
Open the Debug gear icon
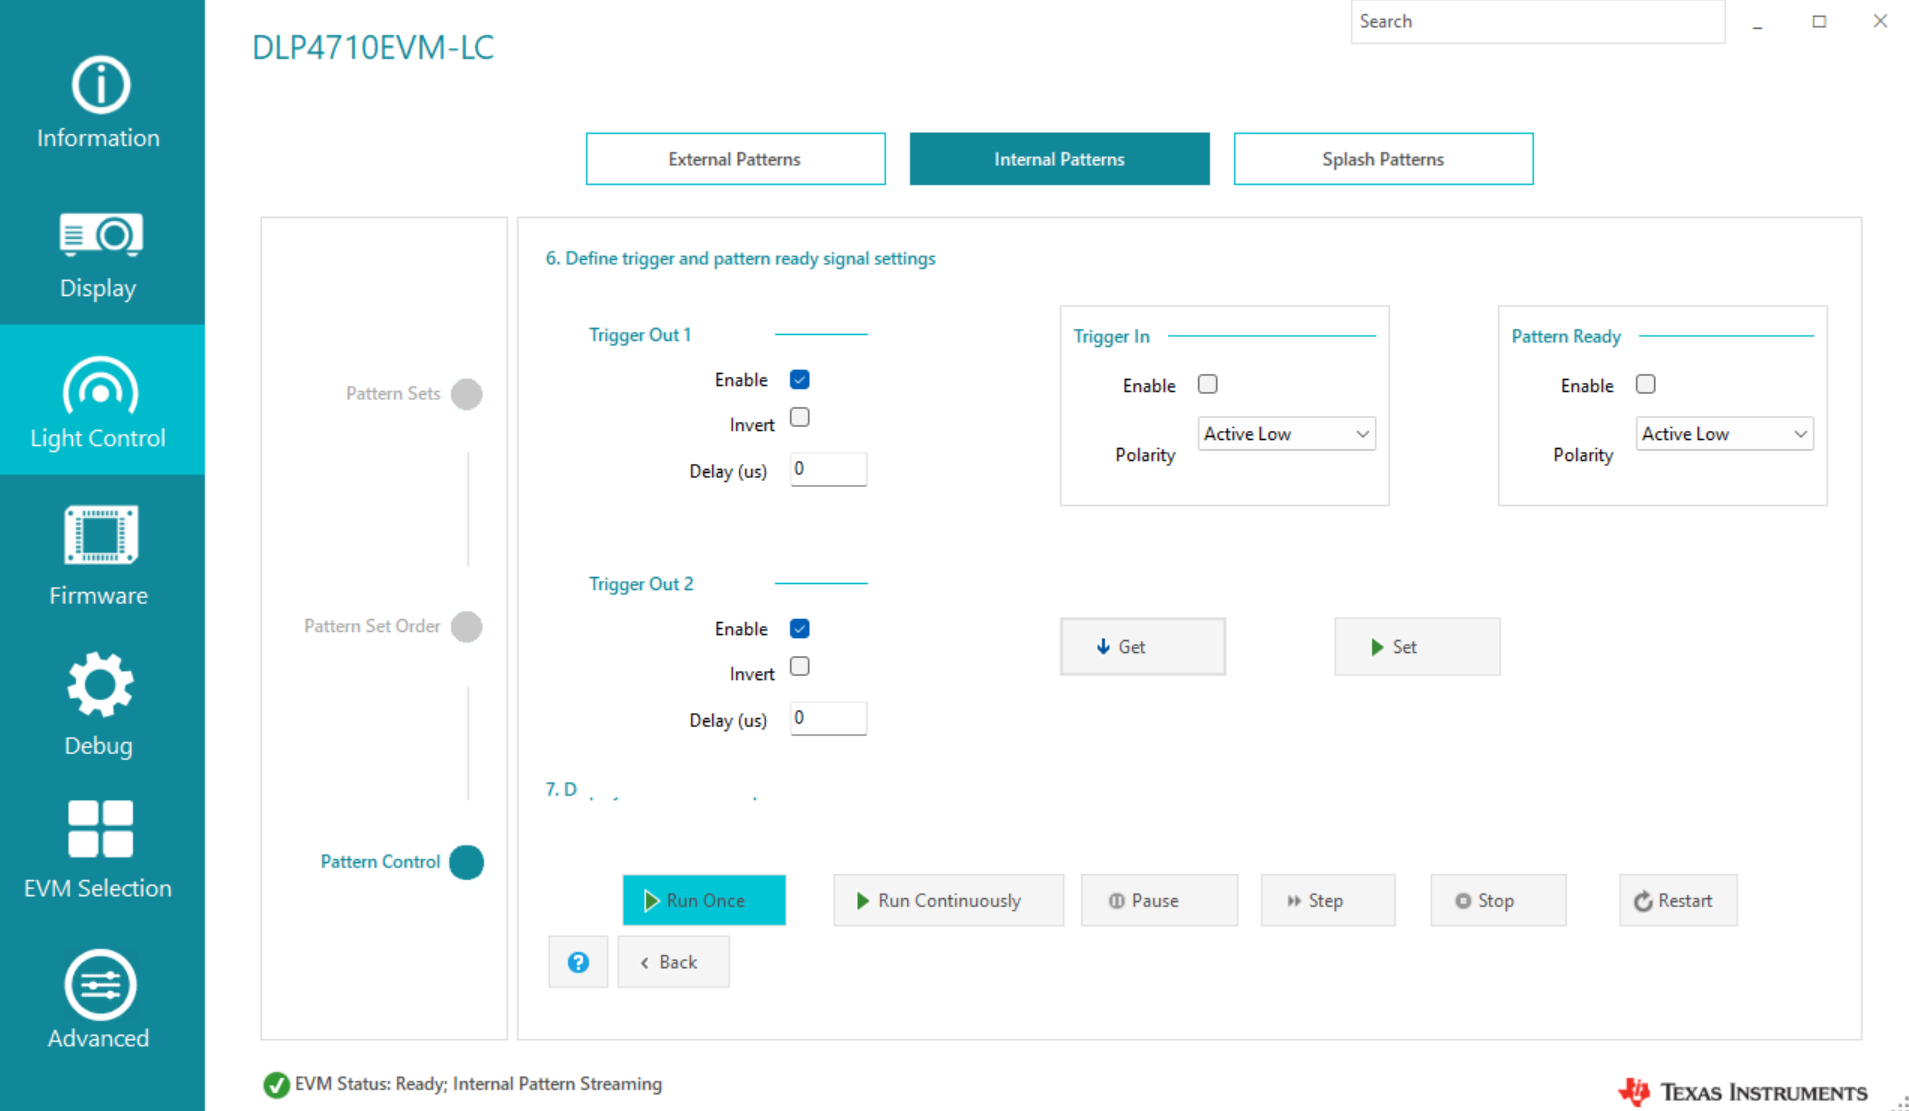click(100, 685)
